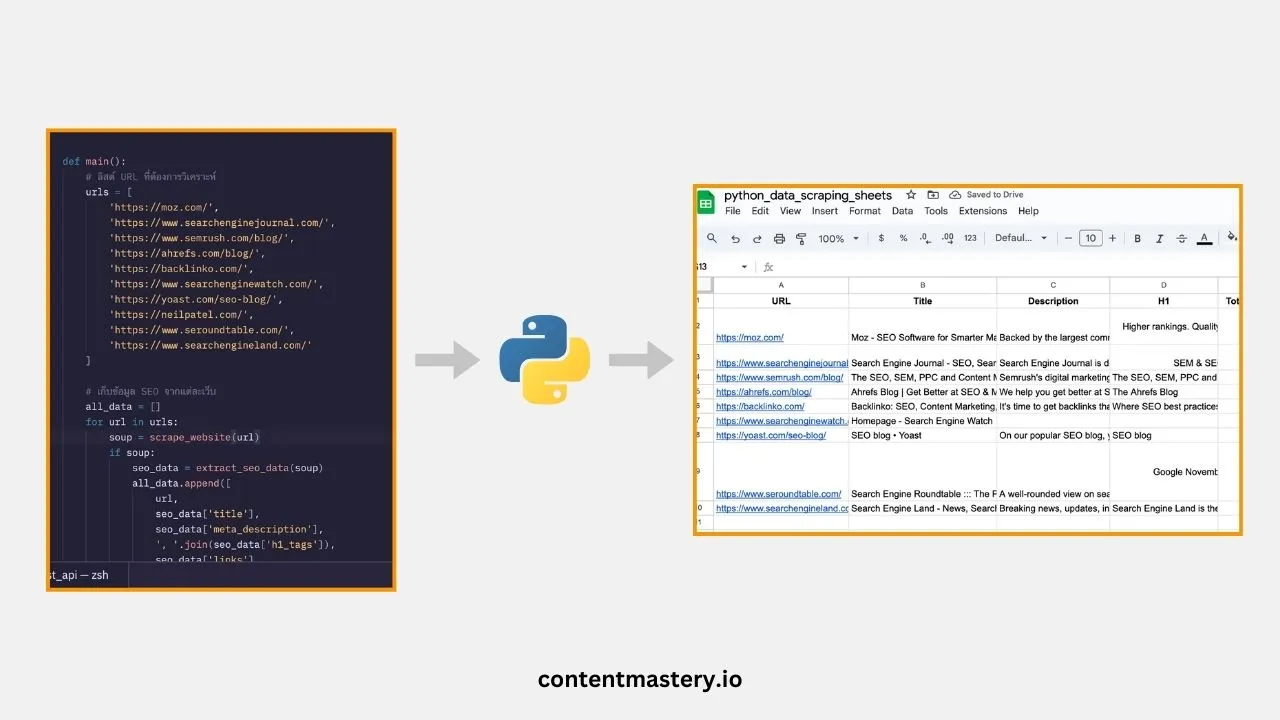Screen dimensions: 1280x720
Task: Open the Tools menu
Action: pos(936,211)
